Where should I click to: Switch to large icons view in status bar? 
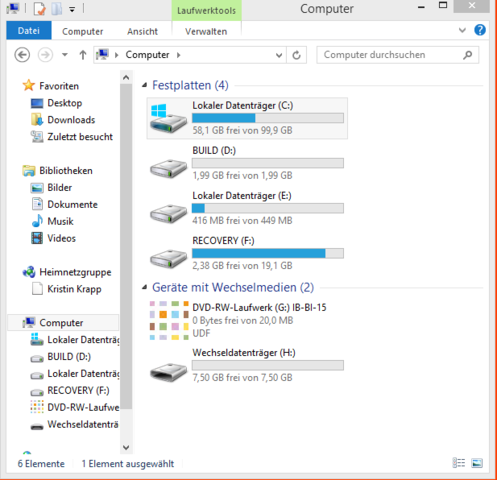point(477,463)
